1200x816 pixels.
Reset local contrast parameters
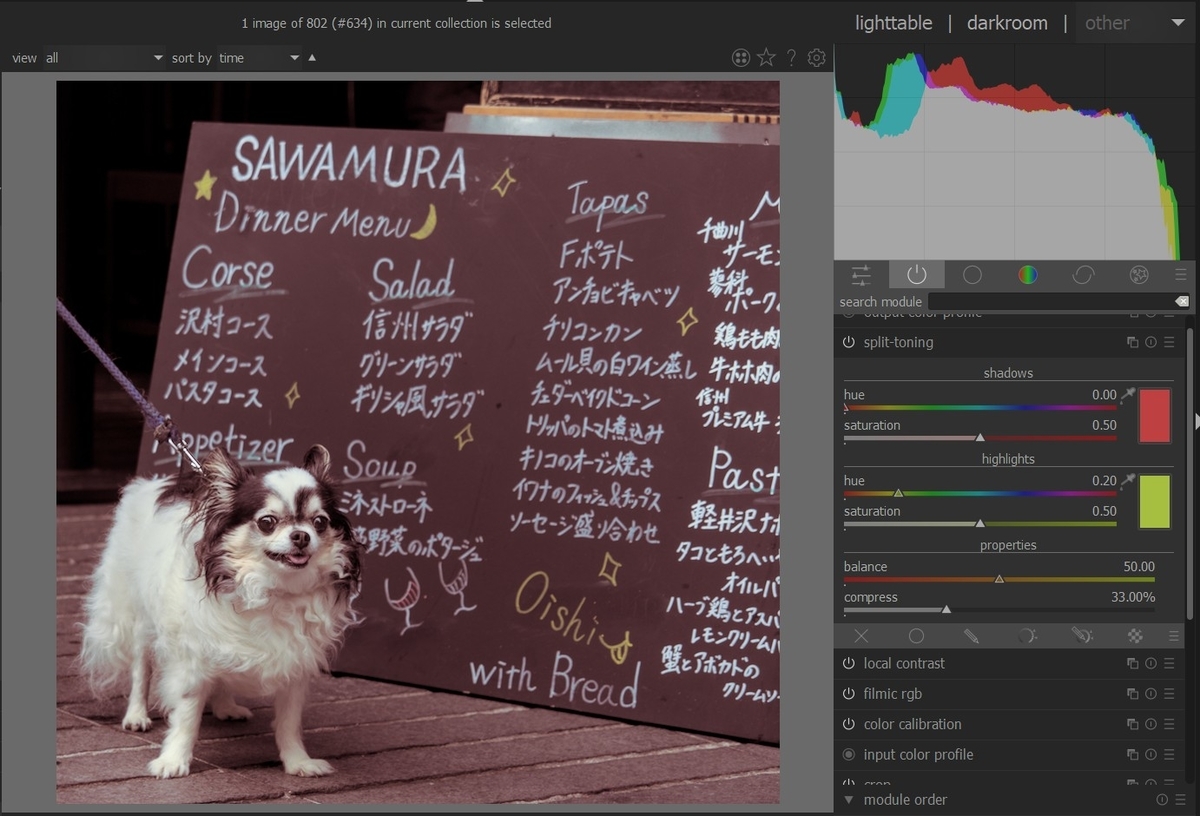[1151, 663]
